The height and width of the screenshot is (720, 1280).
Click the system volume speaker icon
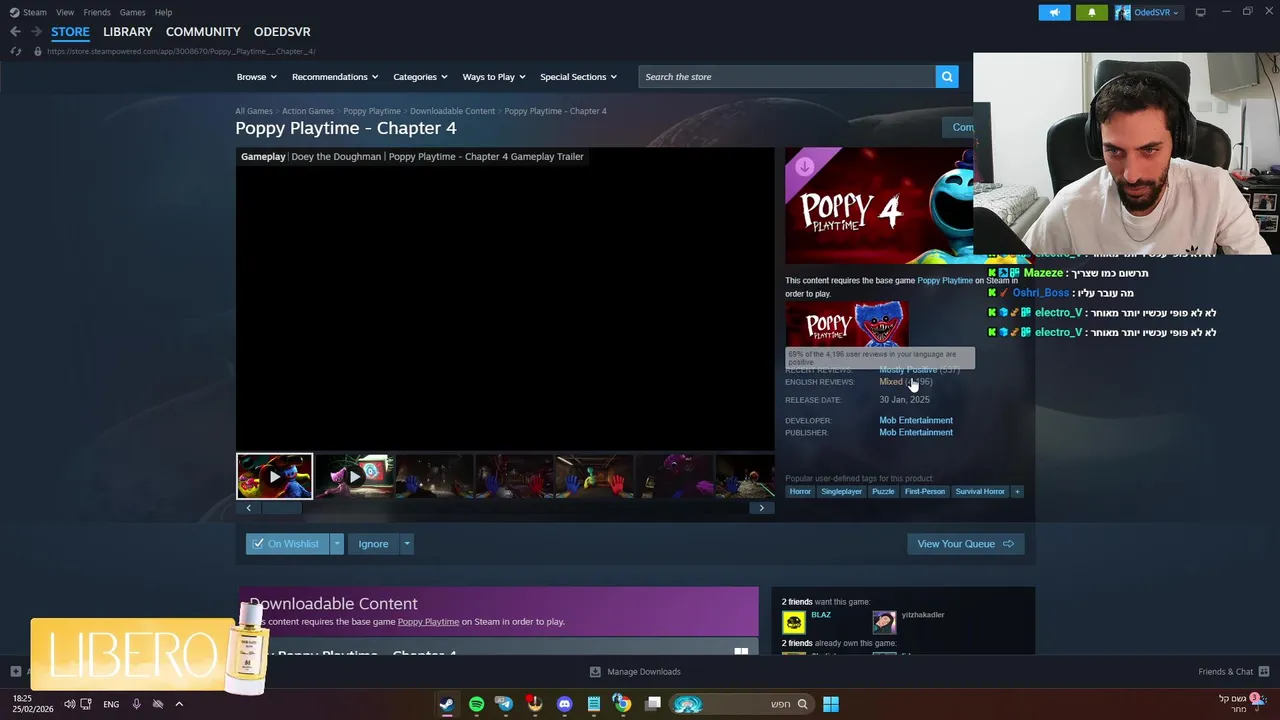pos(69,704)
